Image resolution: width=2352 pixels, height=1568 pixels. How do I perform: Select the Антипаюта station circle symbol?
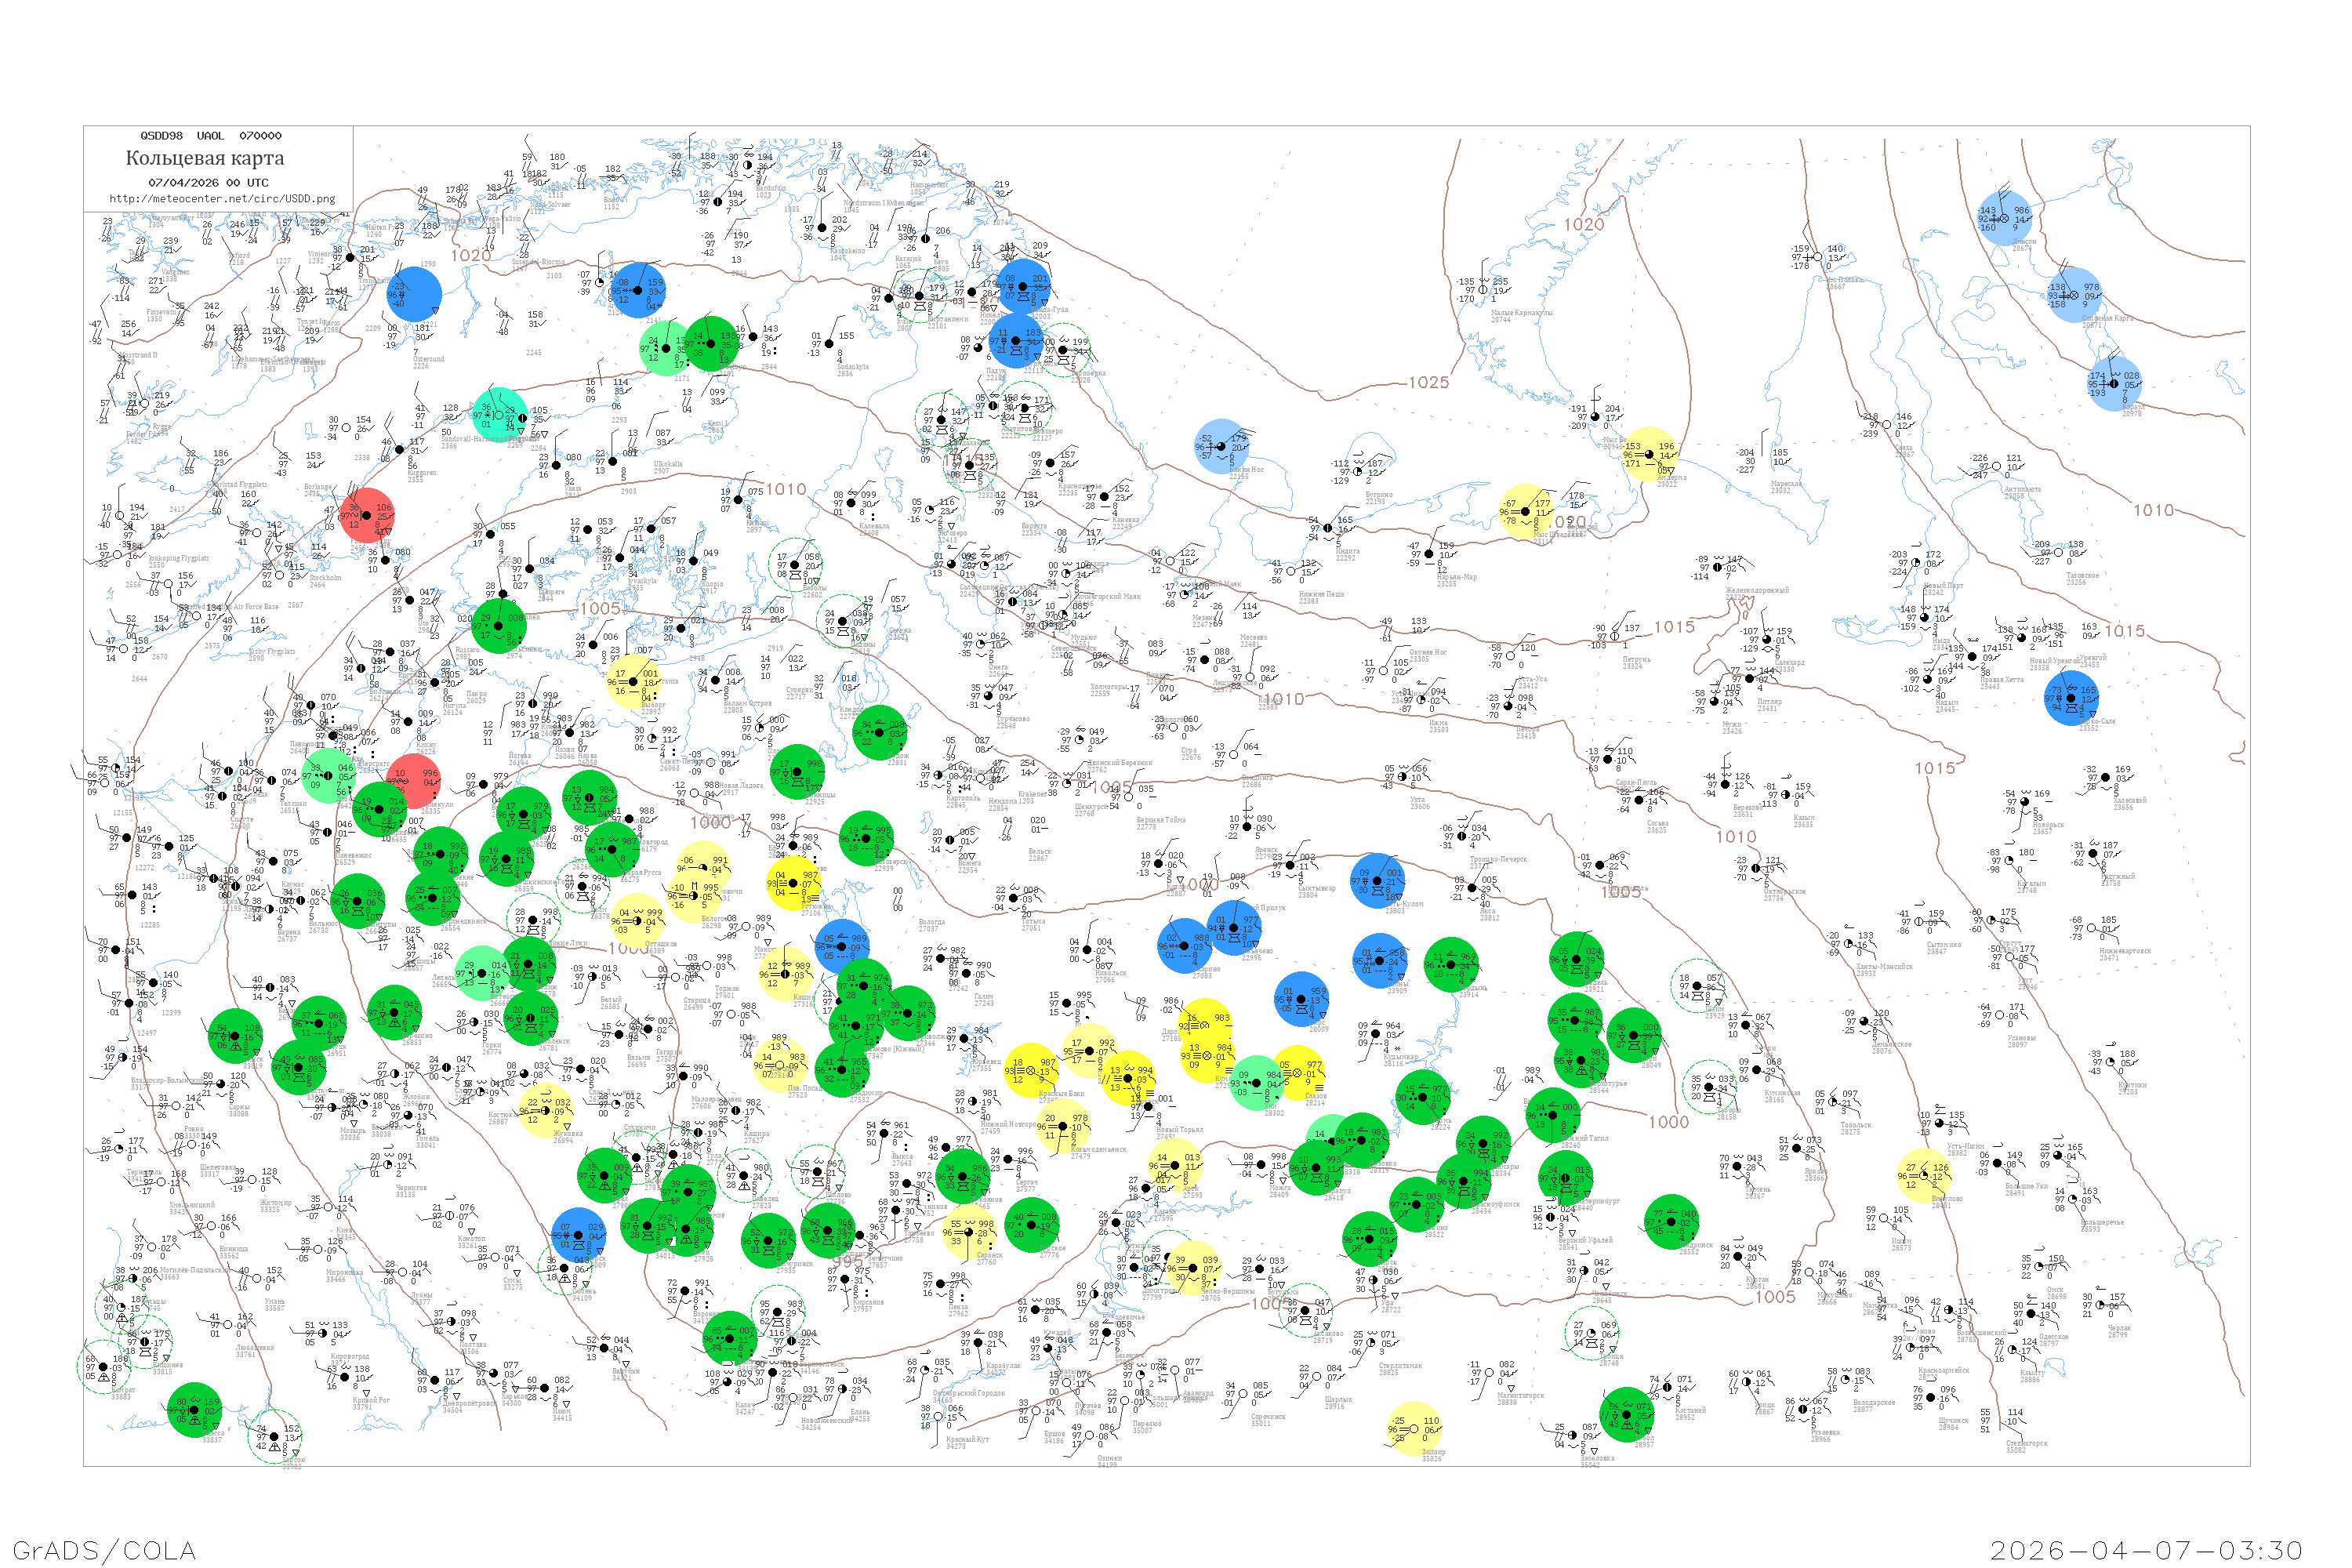pos(1996,467)
